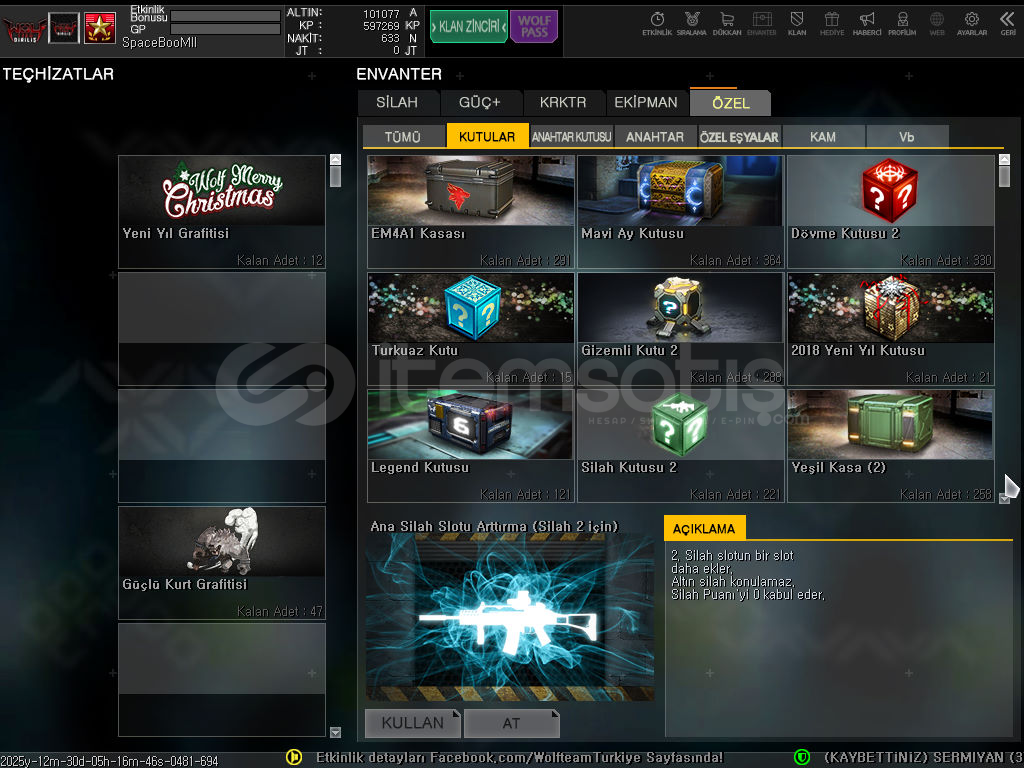Viewport: 1024px width, 768px height.
Task: Open the Wolf Pass button
Action: pos(534,26)
